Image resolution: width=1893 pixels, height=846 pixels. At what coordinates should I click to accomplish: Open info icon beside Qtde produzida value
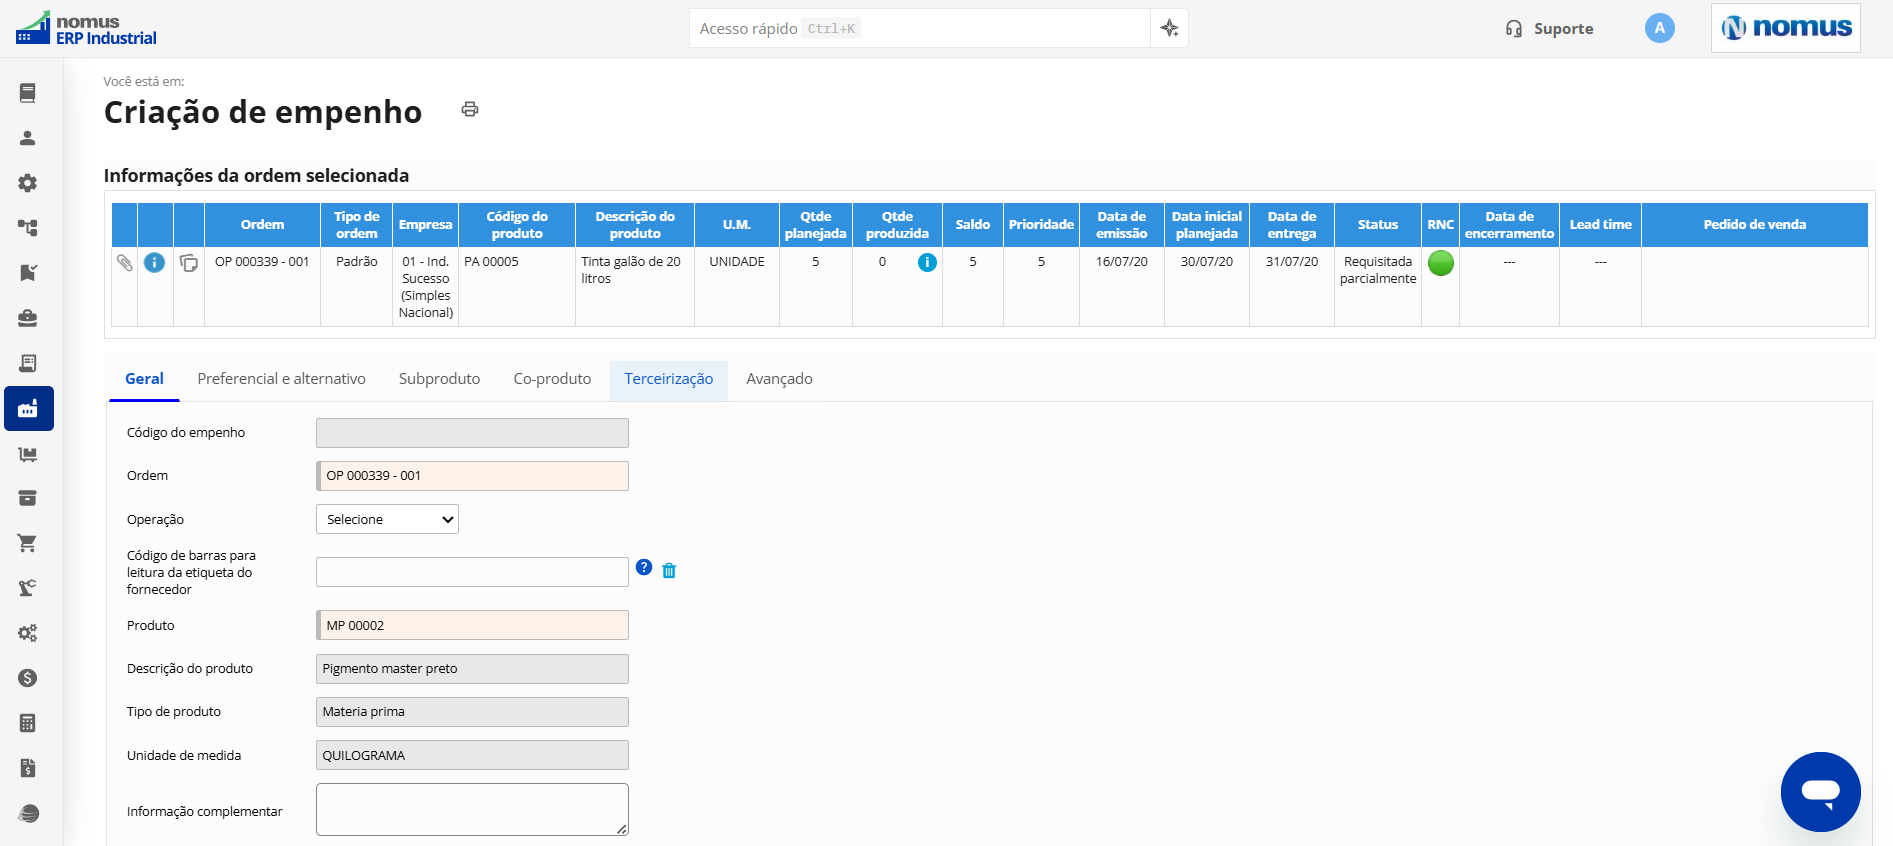click(927, 263)
